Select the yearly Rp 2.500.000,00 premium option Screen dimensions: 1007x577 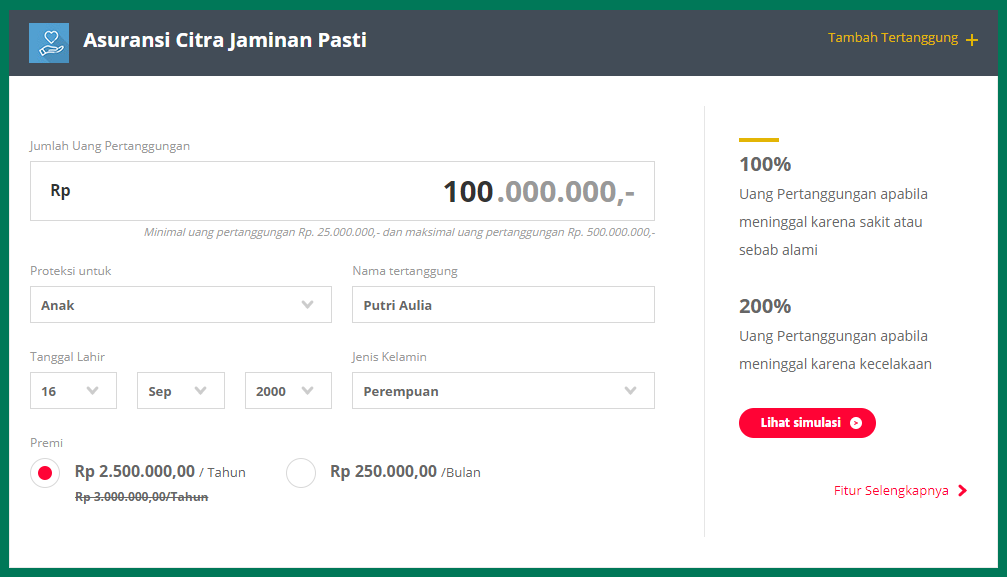click(x=45, y=473)
